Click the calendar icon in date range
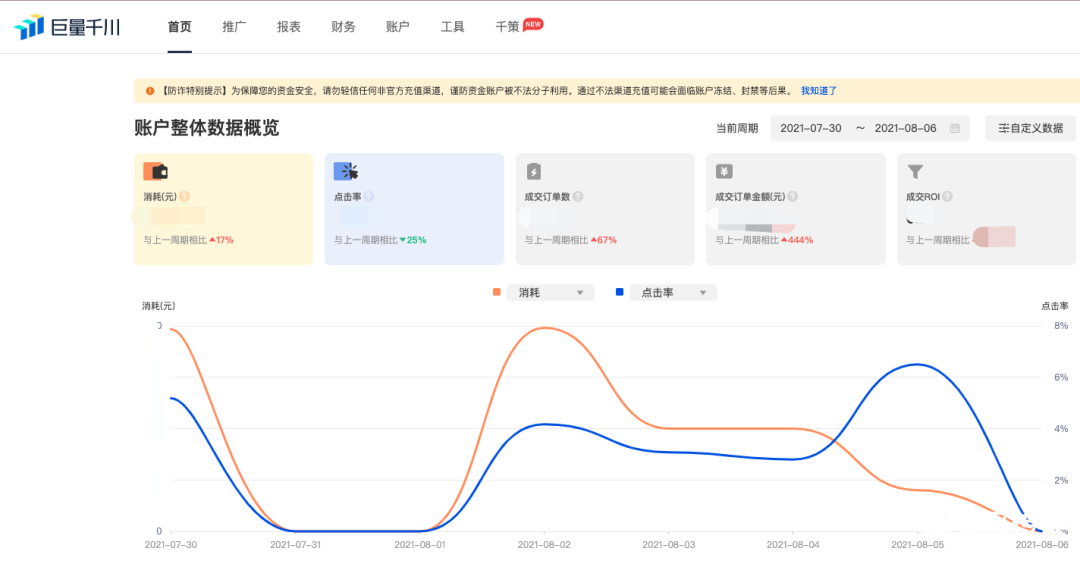Viewport: 1080px width, 570px height. pyautogui.click(x=955, y=128)
